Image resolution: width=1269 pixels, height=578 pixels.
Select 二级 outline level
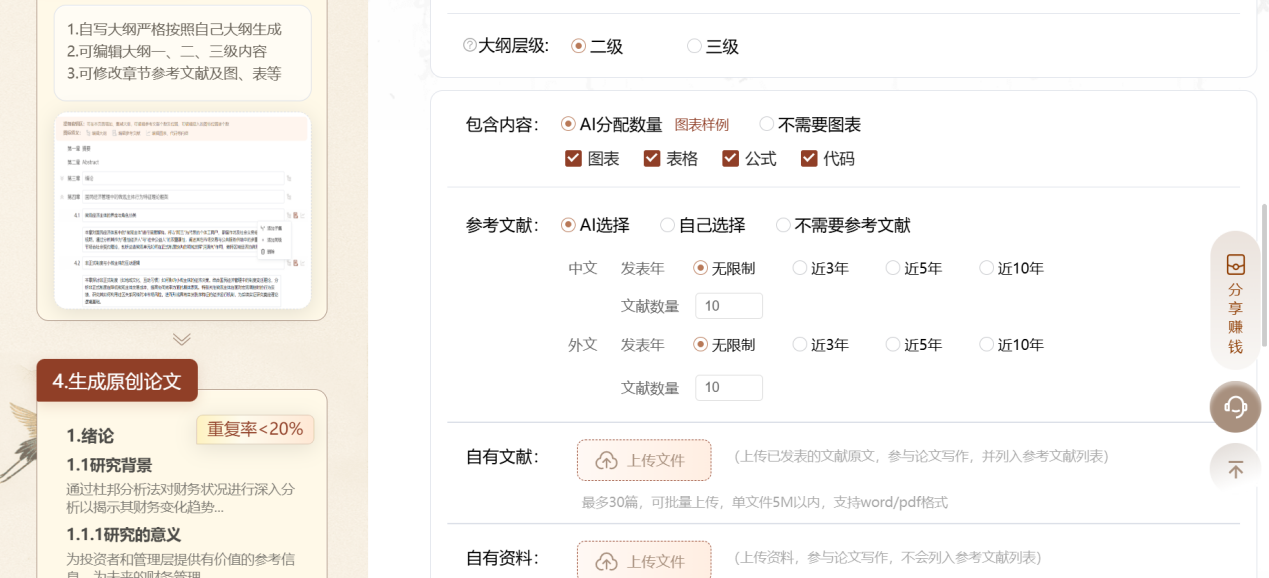click(578, 46)
